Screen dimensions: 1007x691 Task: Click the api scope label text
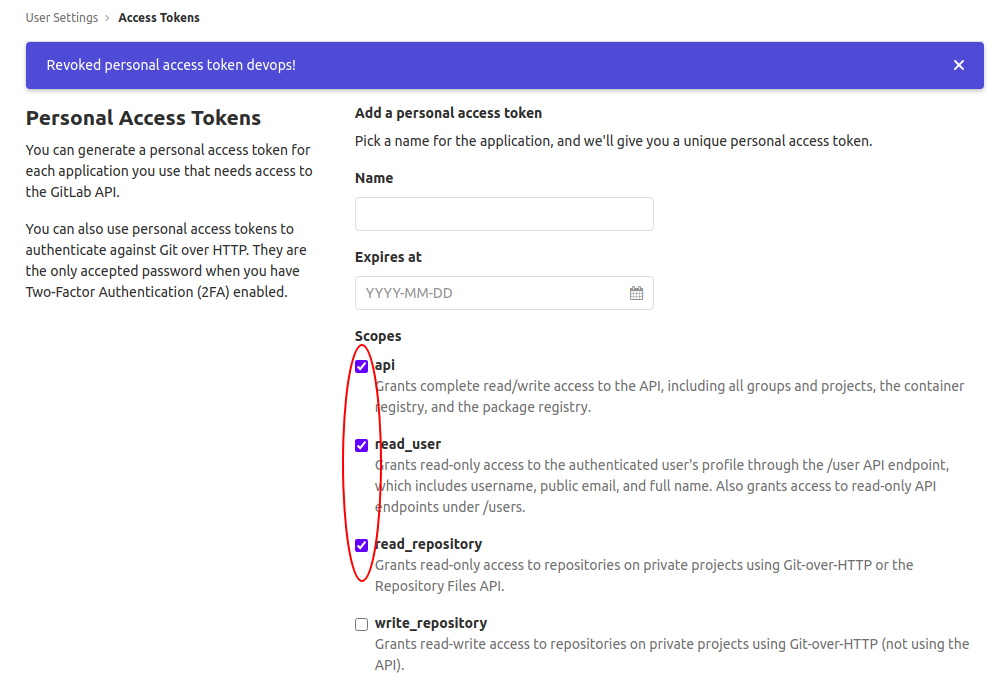[385, 365]
